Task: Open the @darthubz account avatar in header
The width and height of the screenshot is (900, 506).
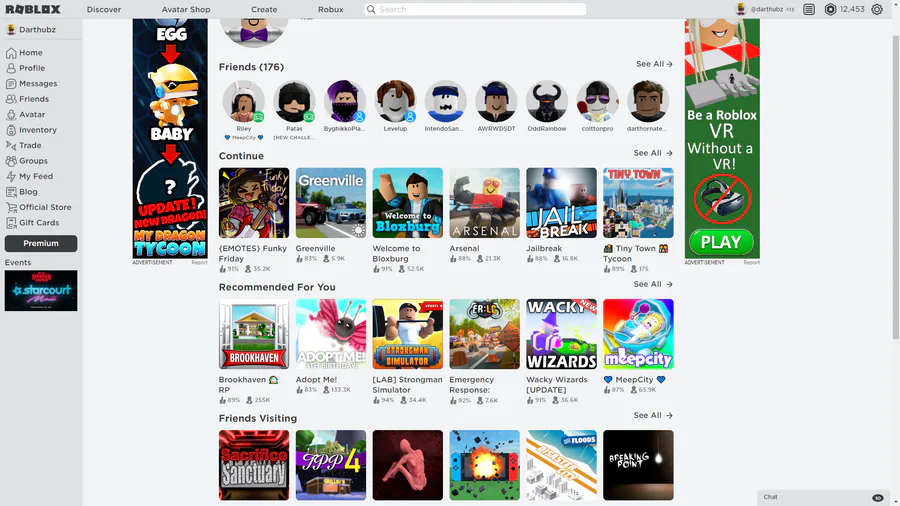Action: click(x=741, y=9)
